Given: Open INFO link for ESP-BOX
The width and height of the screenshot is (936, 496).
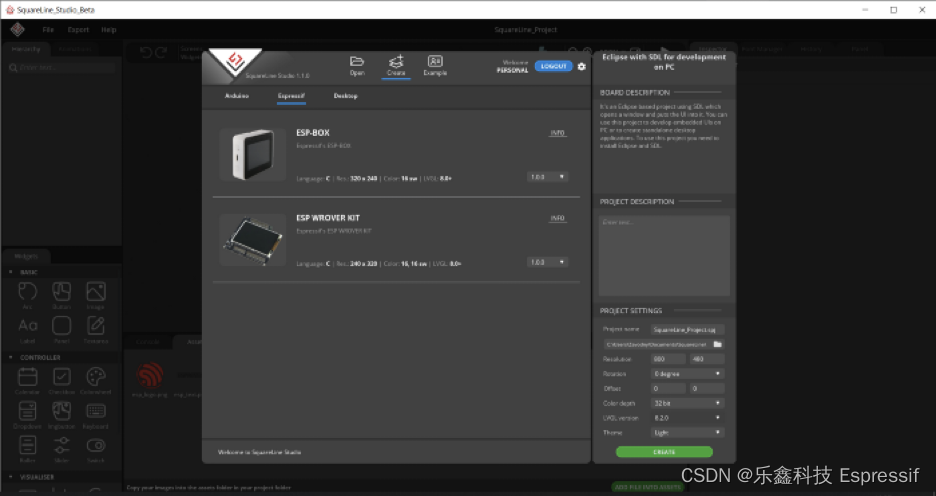Looking at the screenshot, I should click(558, 133).
